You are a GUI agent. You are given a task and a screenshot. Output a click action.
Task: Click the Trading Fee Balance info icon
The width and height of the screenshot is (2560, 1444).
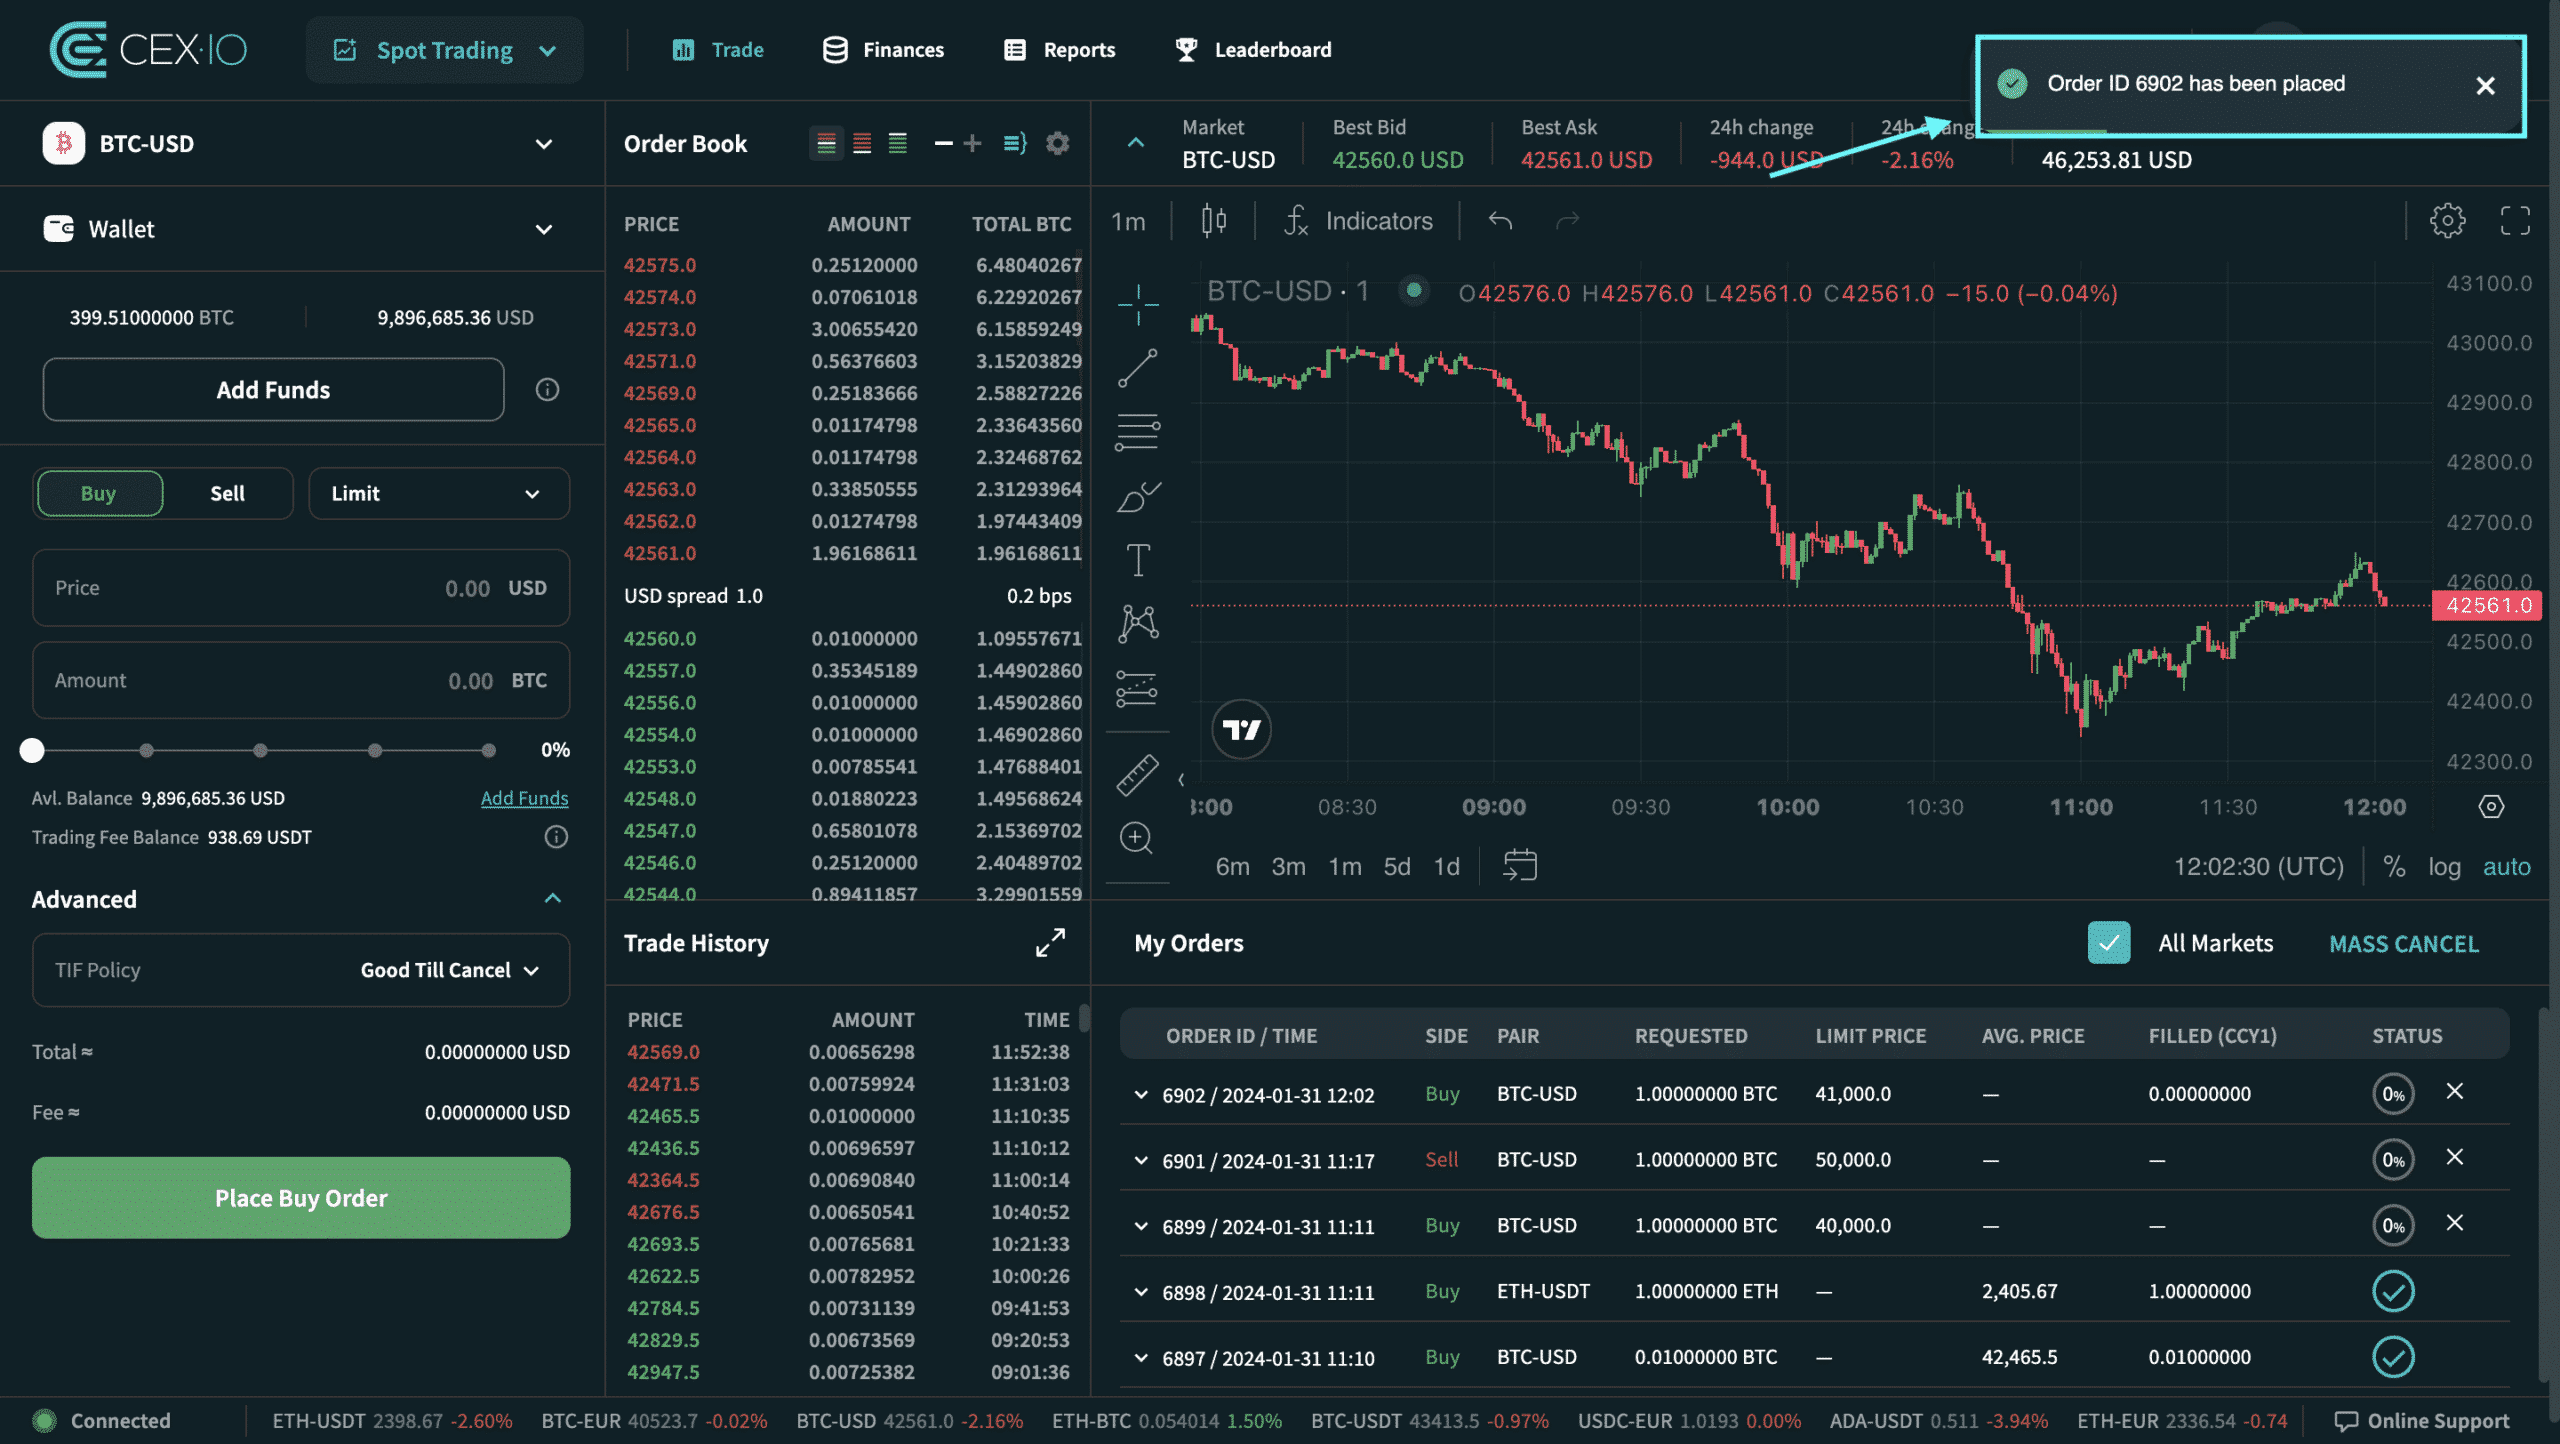556,837
